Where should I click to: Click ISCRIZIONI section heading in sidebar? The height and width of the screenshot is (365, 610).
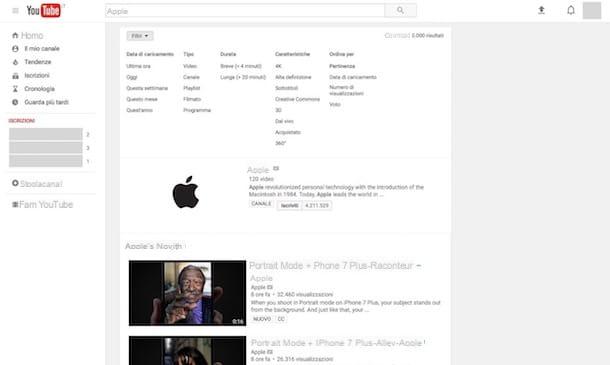(22, 121)
